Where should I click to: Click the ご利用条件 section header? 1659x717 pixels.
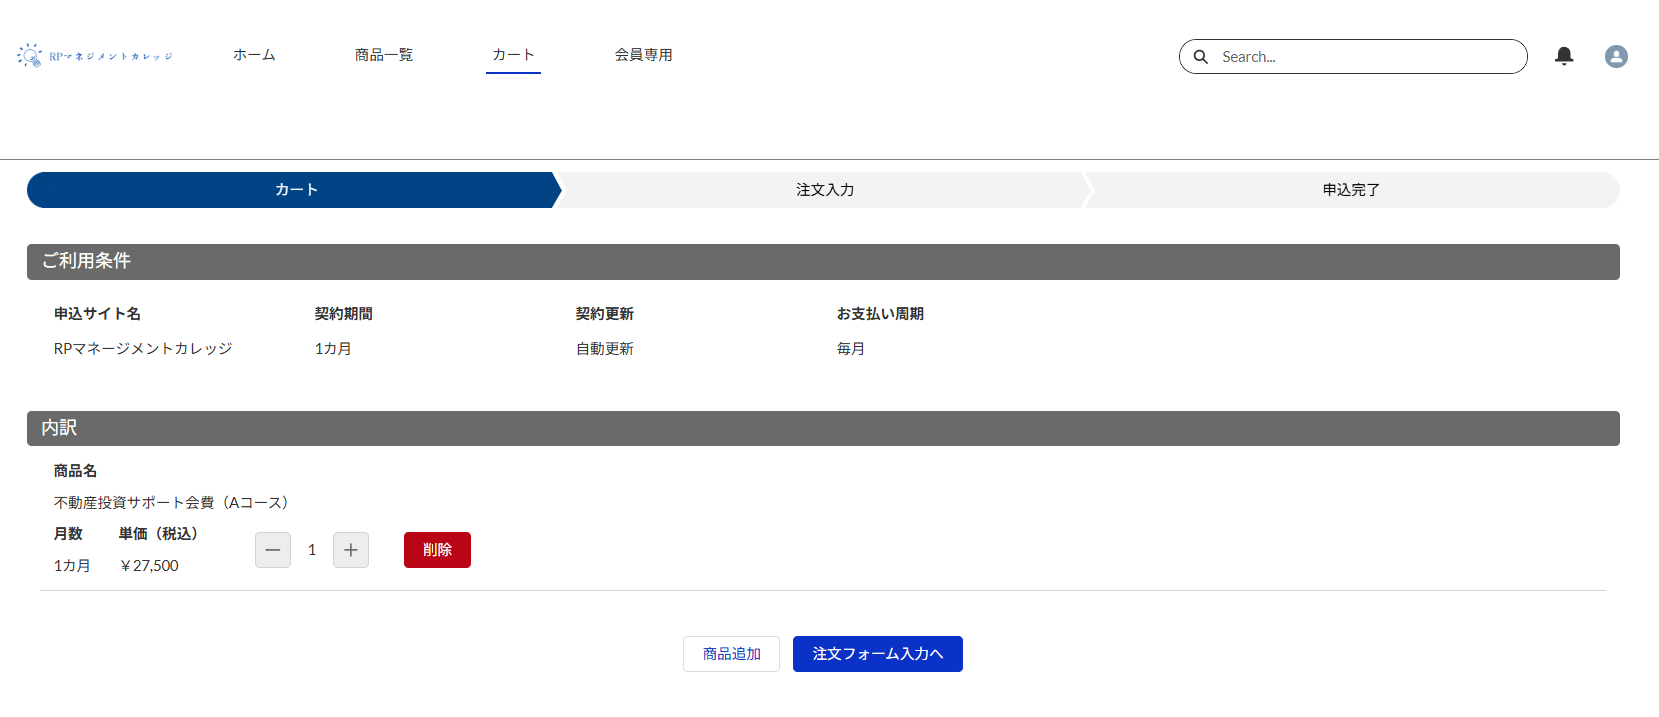click(86, 261)
